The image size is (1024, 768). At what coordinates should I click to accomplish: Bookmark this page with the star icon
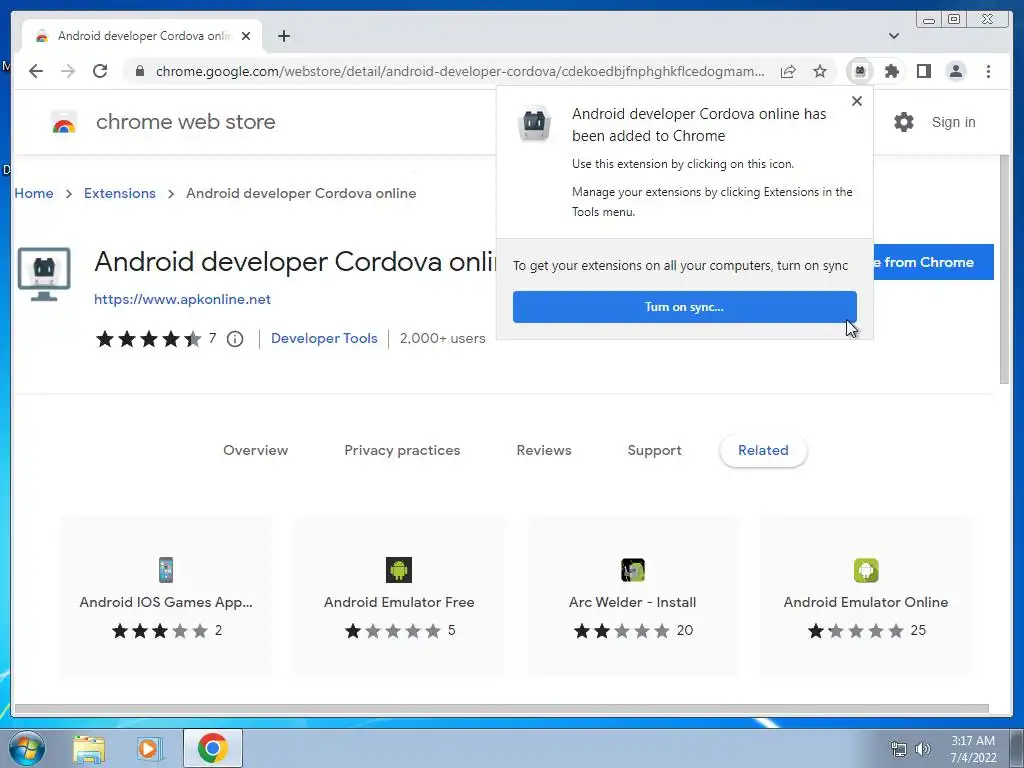click(x=820, y=71)
